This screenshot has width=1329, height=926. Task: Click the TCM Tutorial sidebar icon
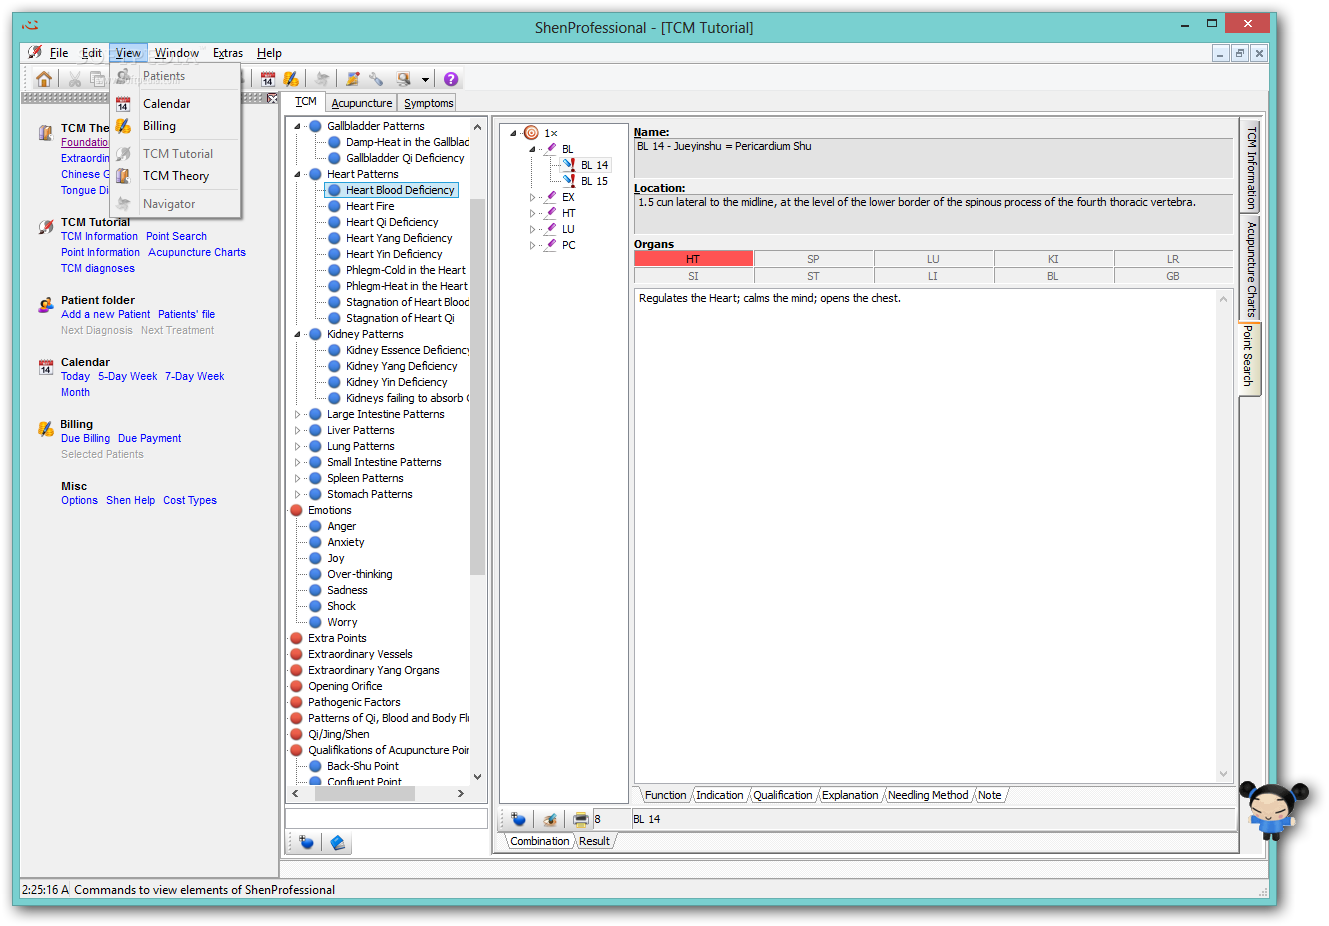(45, 227)
